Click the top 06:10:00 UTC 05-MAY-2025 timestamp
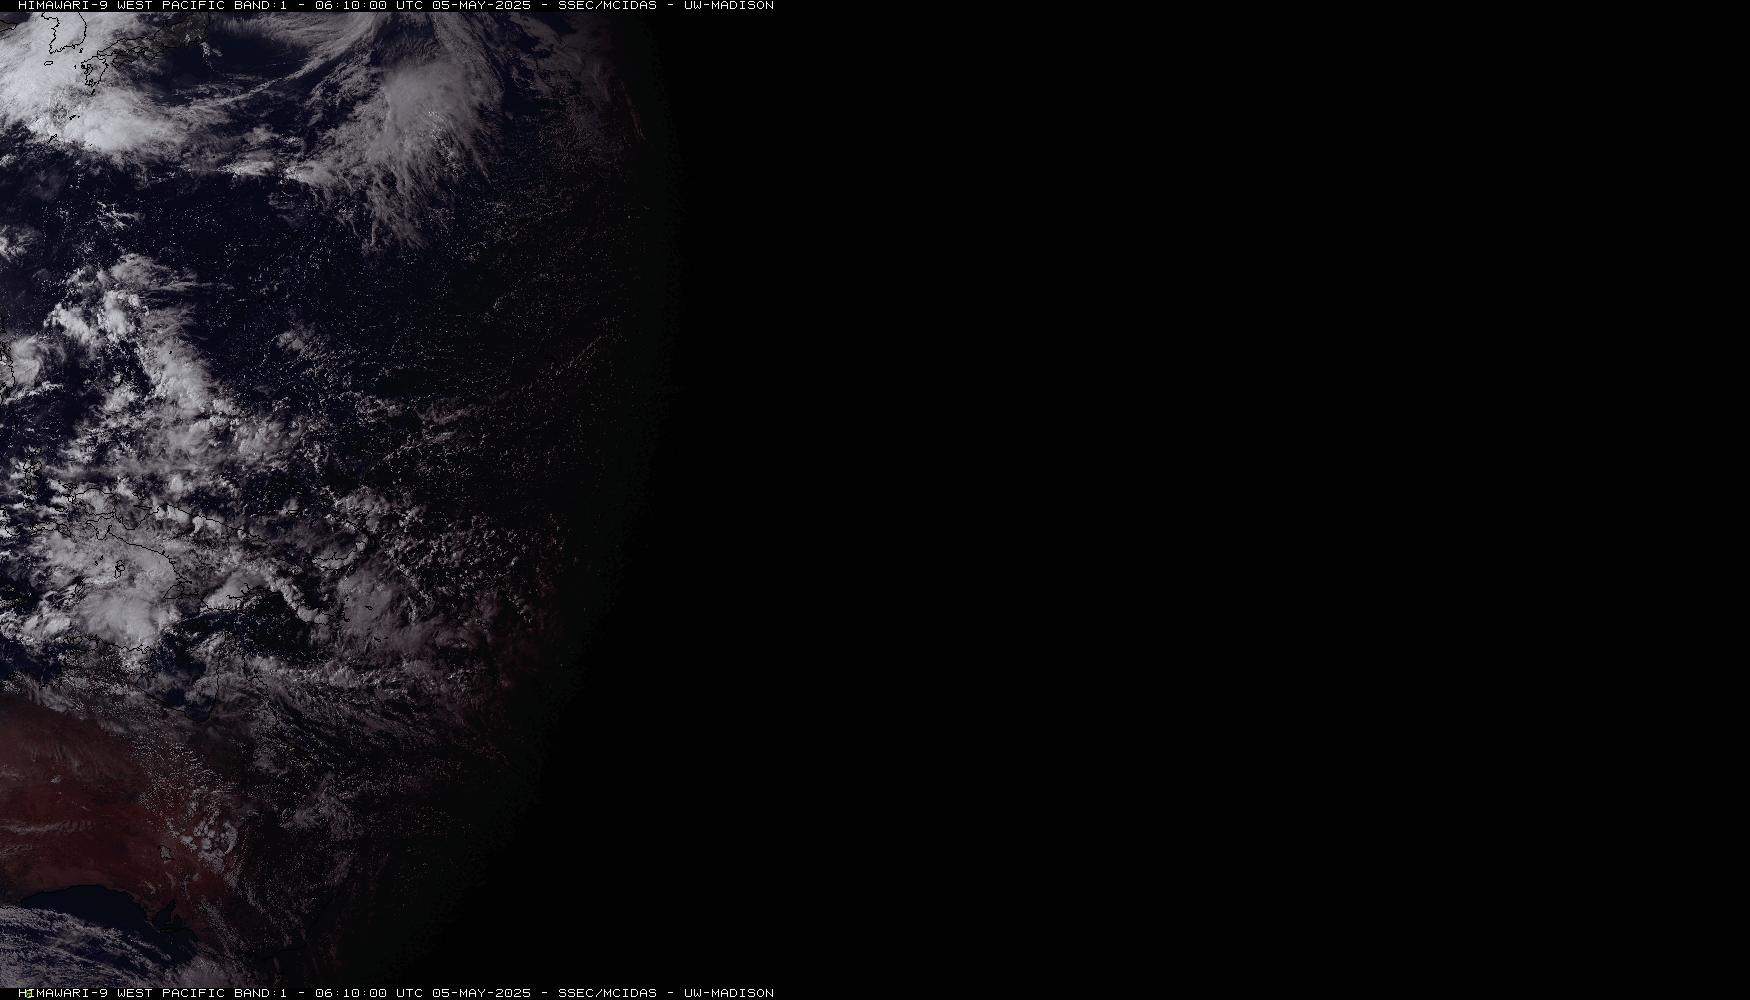1750x1000 pixels. [x=423, y=5]
